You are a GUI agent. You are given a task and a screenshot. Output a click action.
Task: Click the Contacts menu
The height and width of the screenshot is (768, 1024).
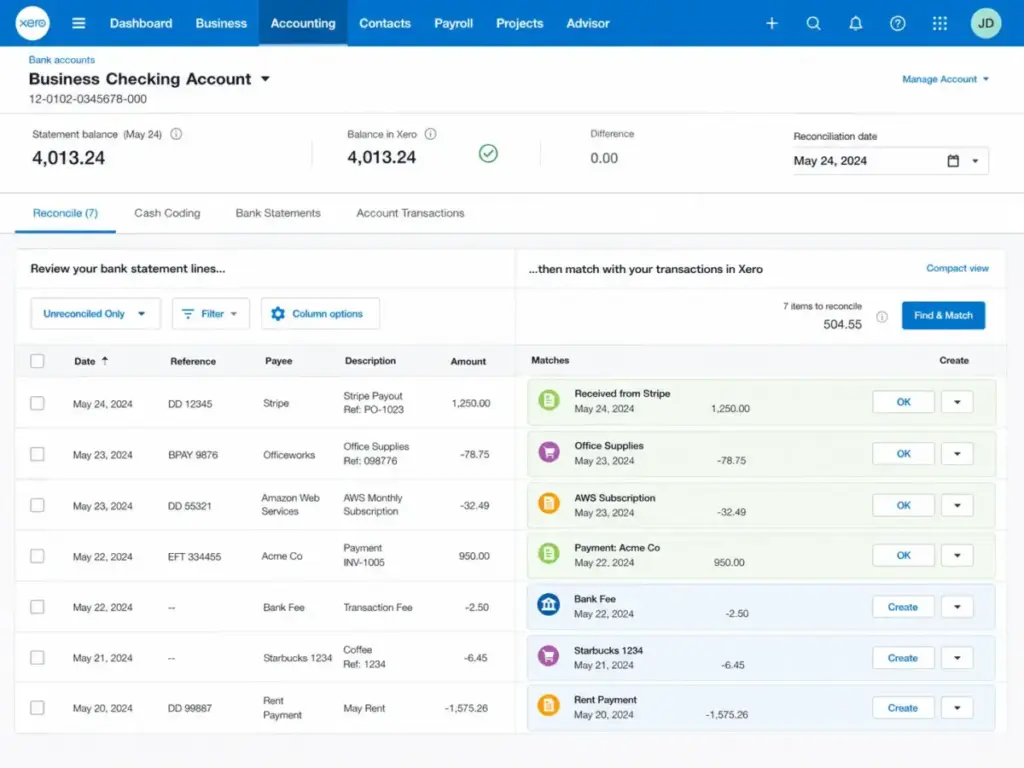(x=385, y=24)
